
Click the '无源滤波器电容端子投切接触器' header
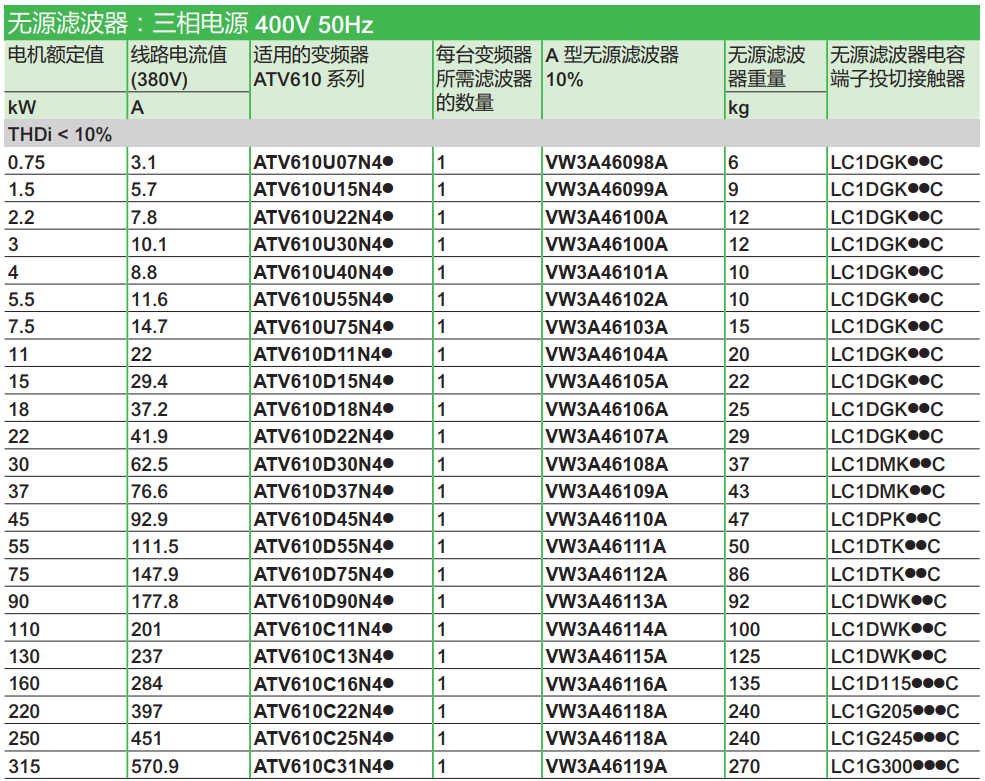[x=898, y=66]
